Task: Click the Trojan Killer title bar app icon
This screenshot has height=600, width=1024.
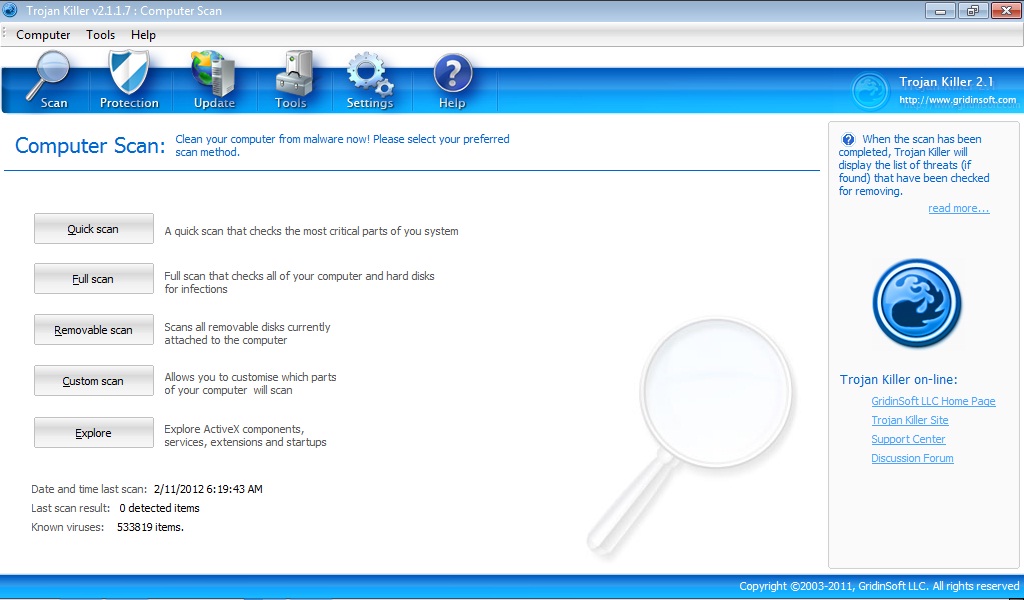Action: tap(10, 10)
